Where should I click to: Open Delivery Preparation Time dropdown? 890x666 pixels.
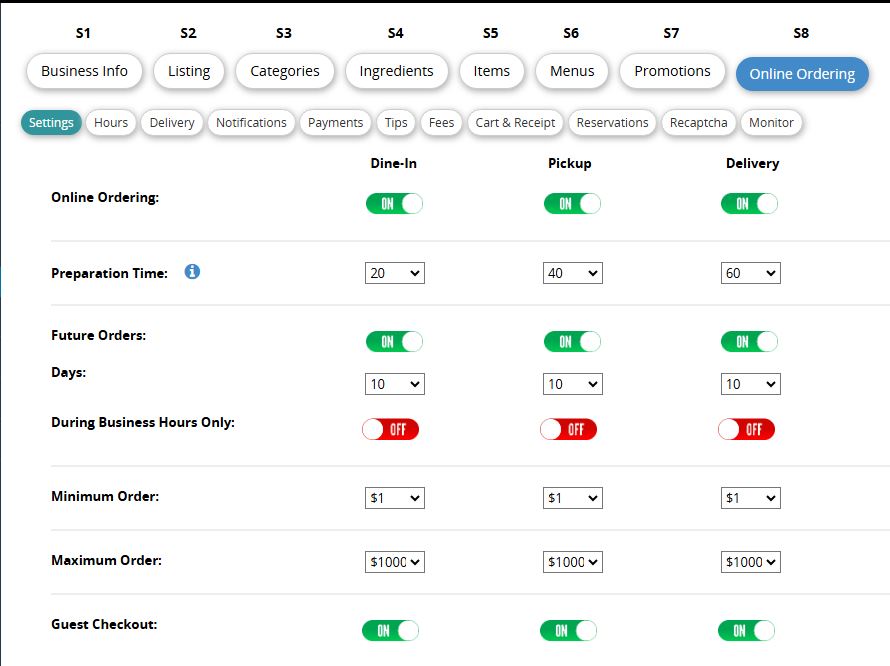(750, 273)
